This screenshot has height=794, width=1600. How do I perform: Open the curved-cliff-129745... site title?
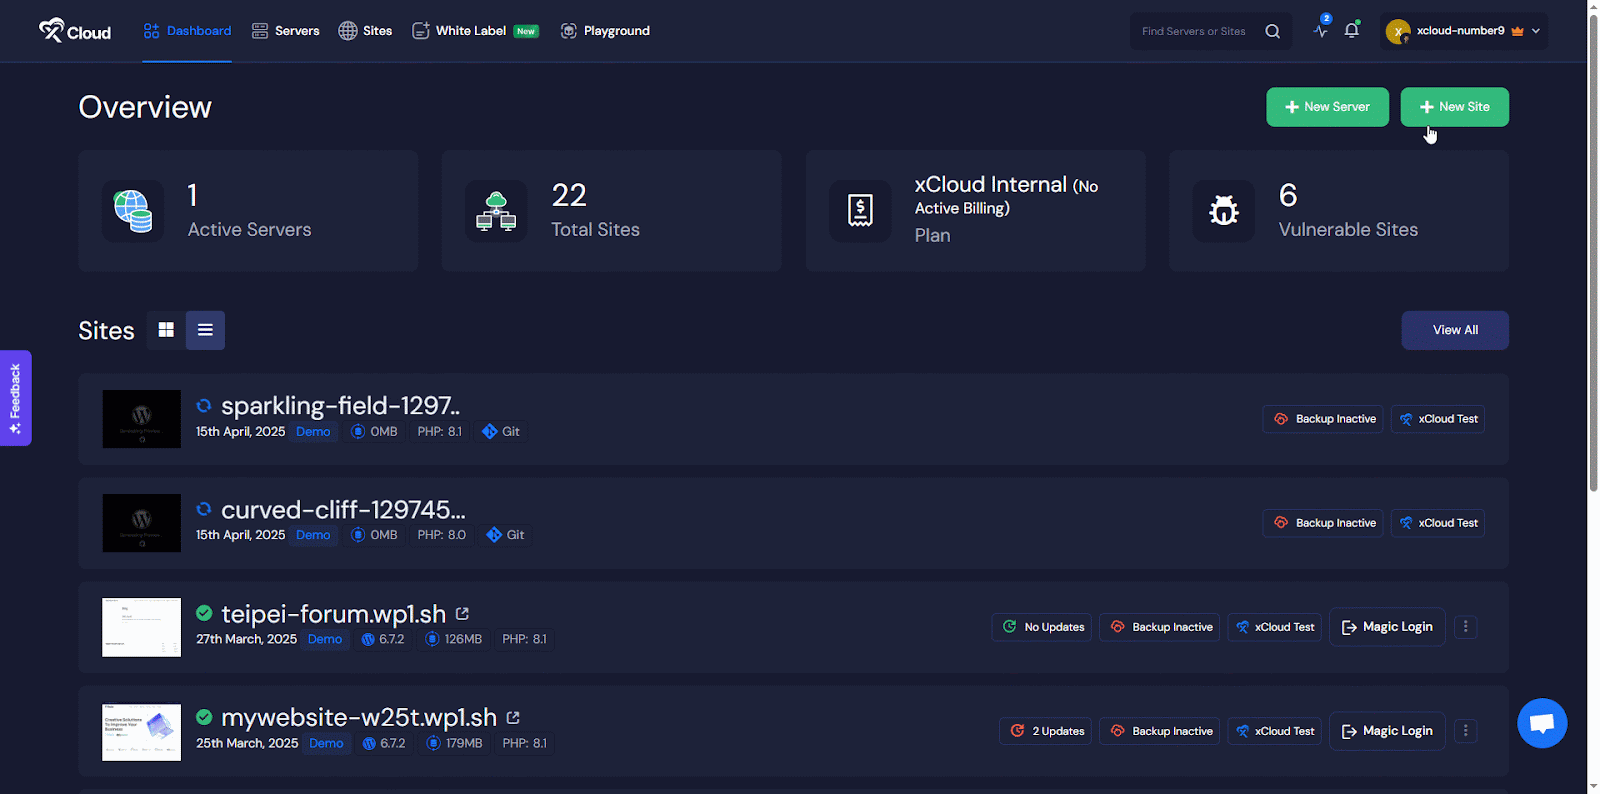tap(343, 510)
